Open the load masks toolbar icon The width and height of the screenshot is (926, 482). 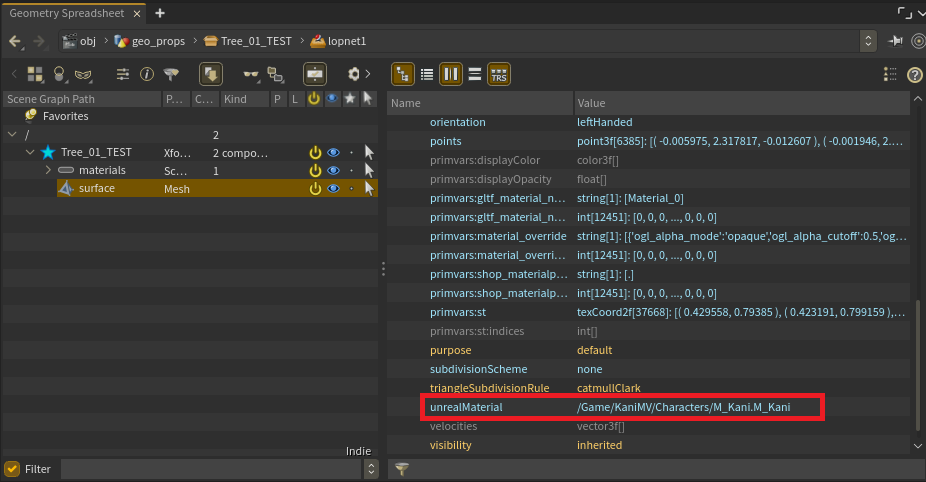pyautogui.click(x=35, y=74)
